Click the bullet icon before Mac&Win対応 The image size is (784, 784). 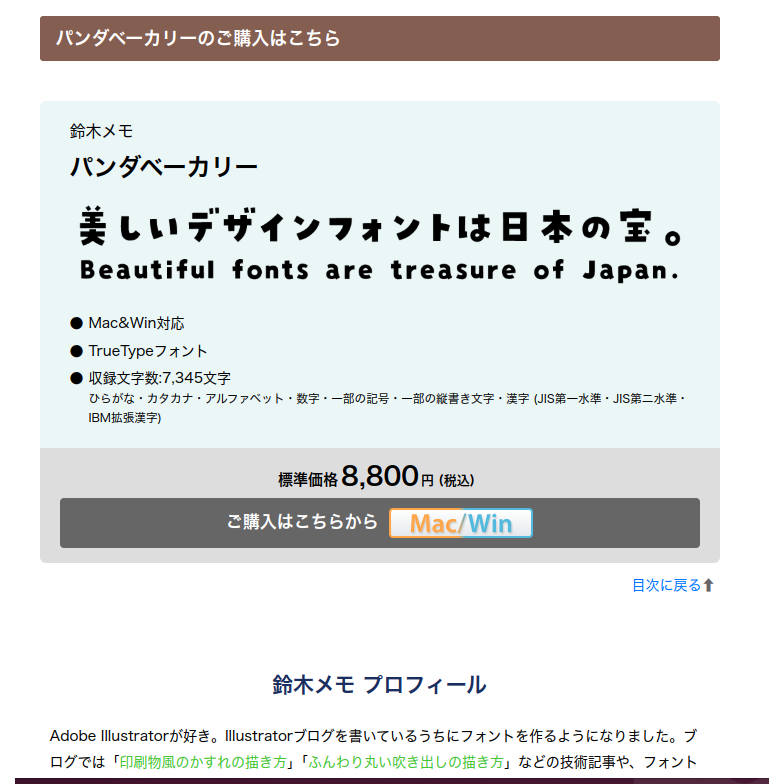pyautogui.click(x=76, y=324)
